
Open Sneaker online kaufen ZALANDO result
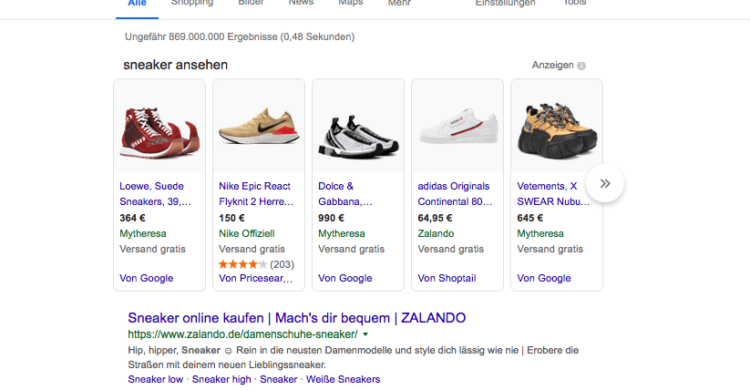coord(297,318)
